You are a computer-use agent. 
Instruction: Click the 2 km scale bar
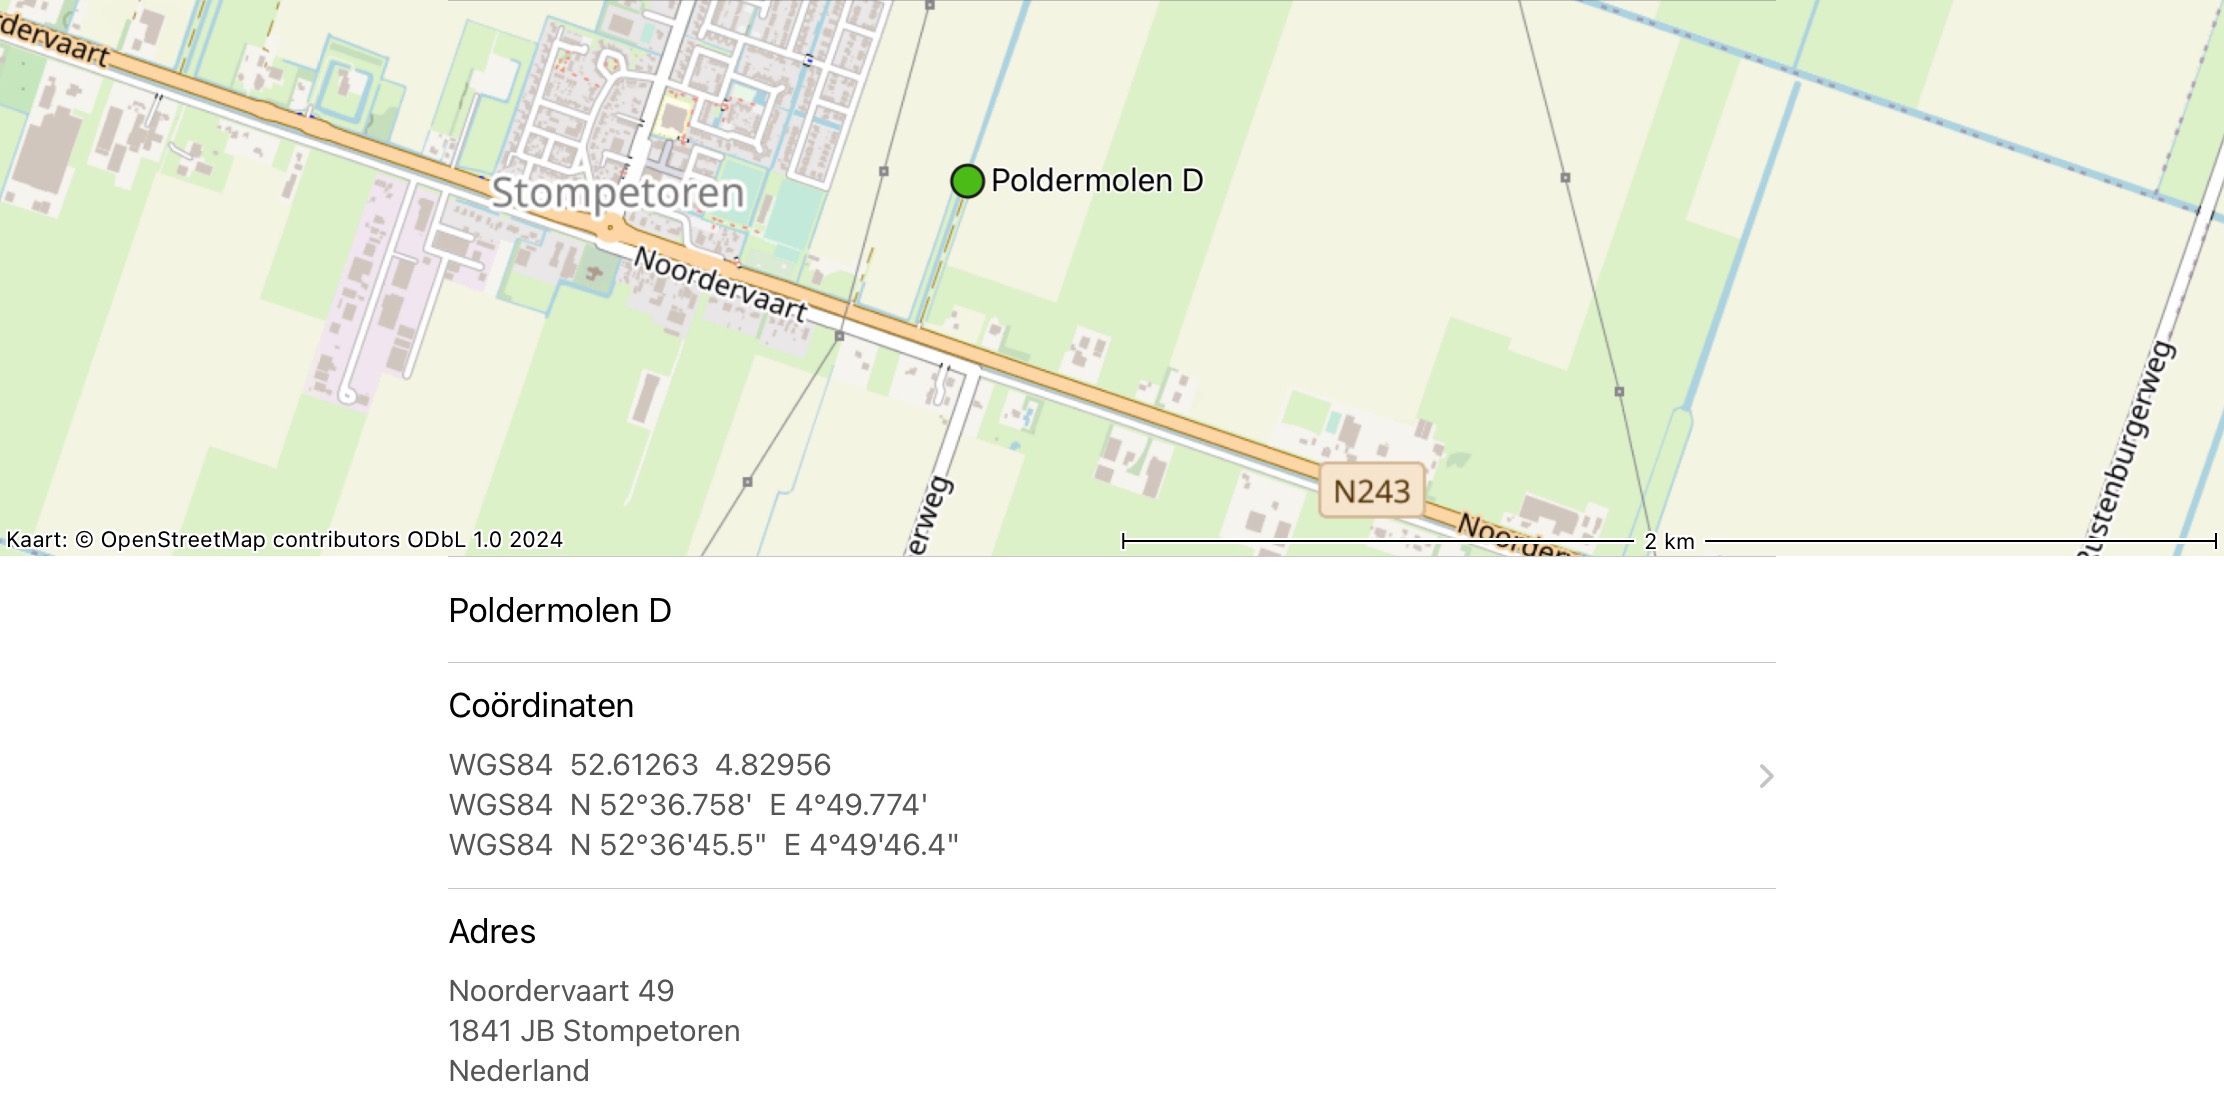click(1668, 541)
